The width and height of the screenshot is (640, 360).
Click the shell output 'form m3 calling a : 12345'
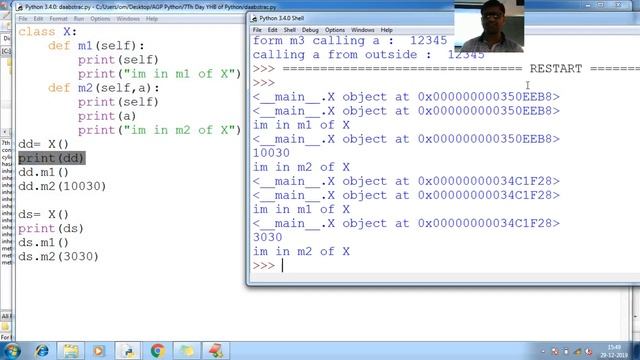coord(350,41)
